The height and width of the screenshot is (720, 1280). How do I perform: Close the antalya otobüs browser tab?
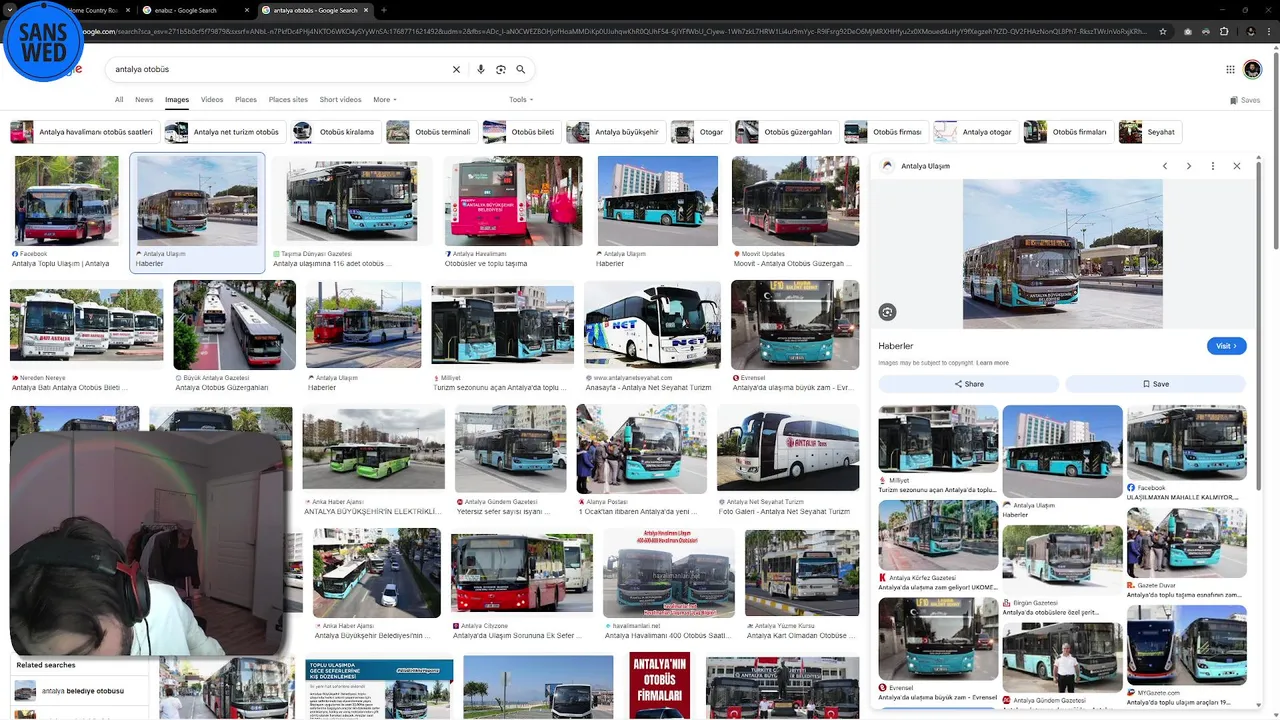pos(366,10)
